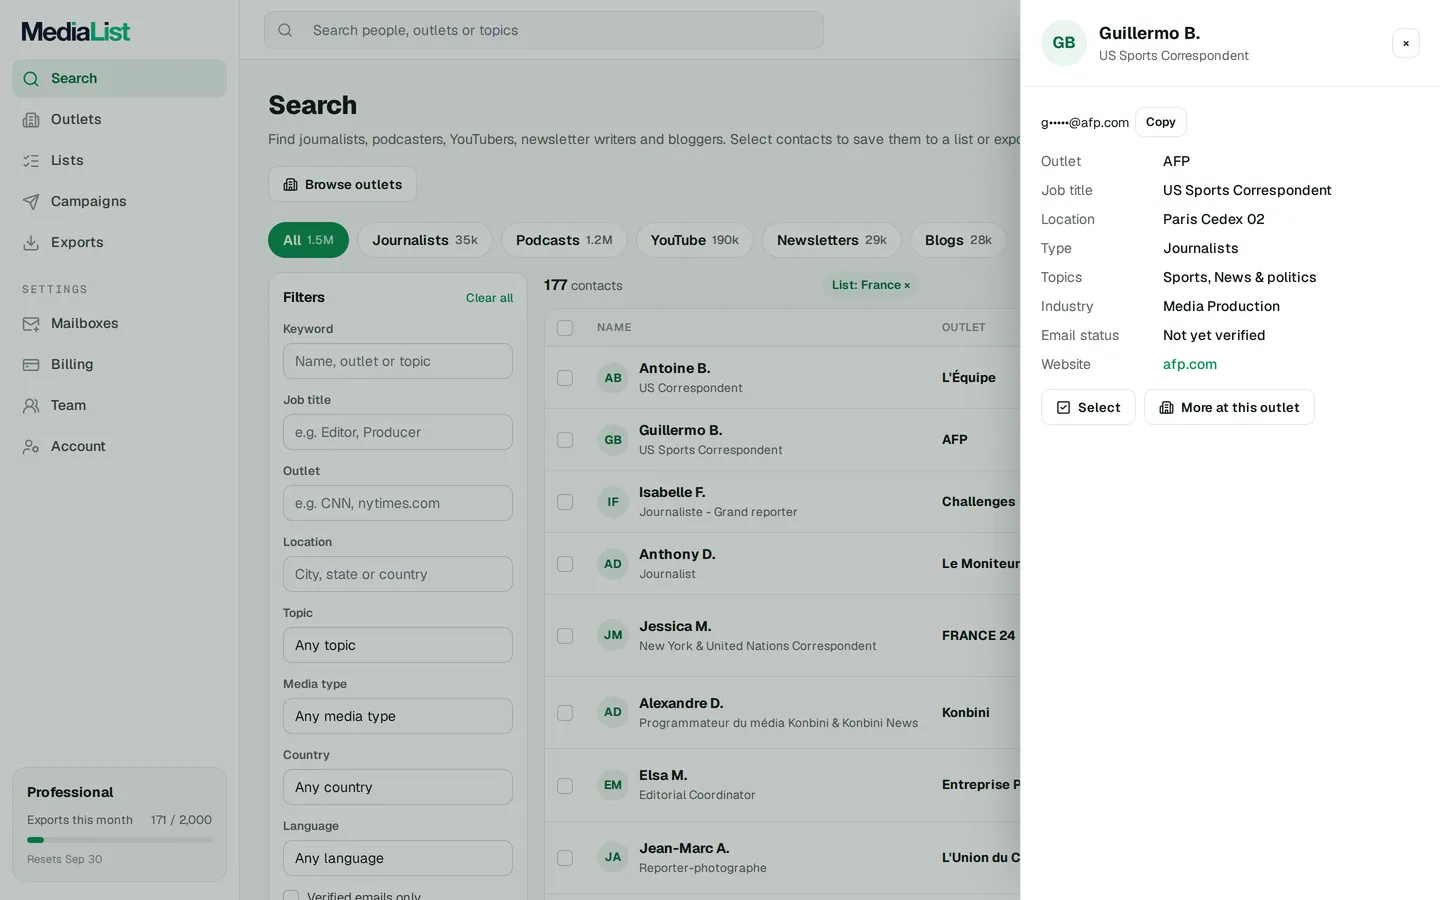Click the magnifier icon in search bar

pos(285,30)
